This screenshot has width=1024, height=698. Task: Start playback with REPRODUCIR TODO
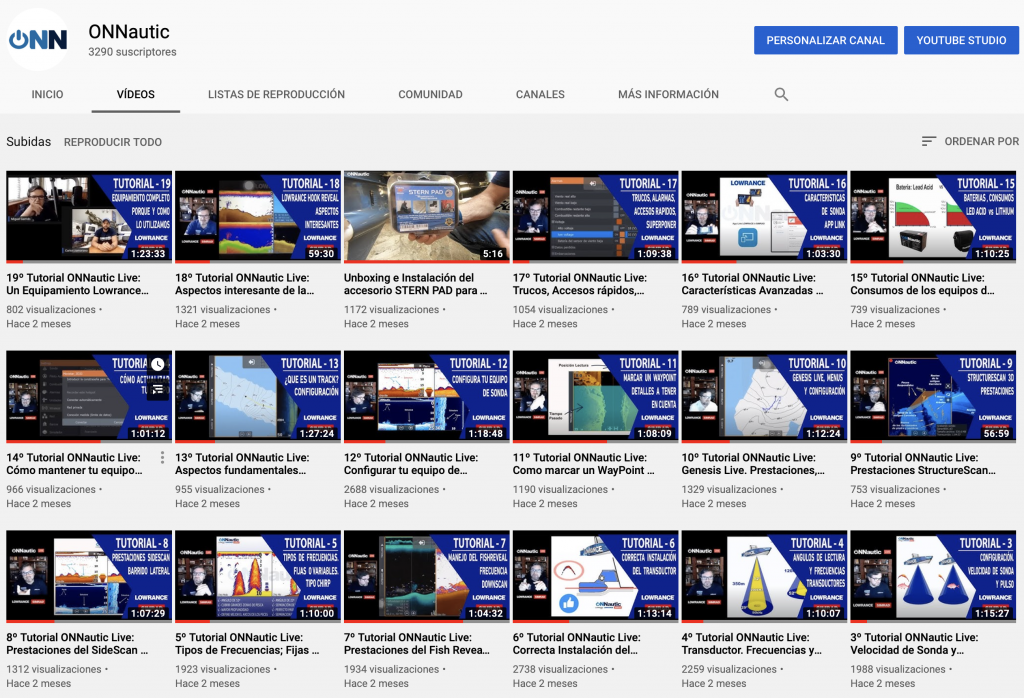pyautogui.click(x=115, y=142)
